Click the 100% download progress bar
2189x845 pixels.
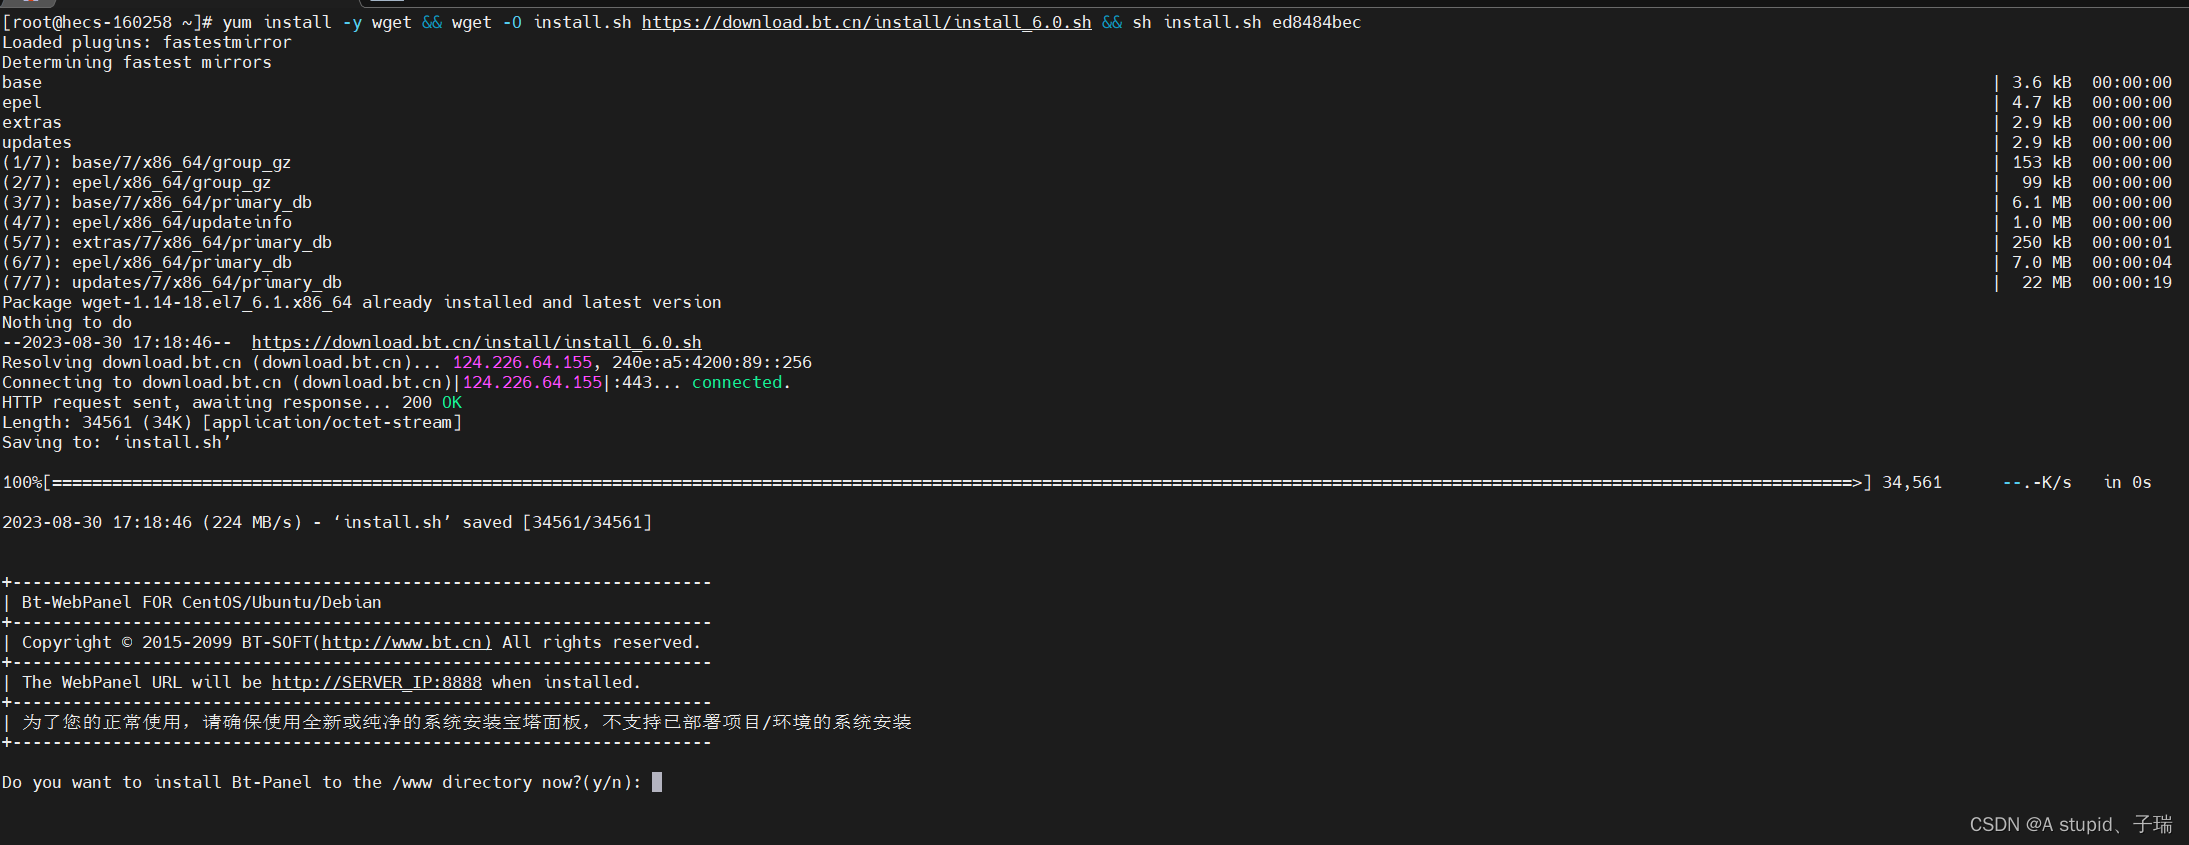(937, 482)
